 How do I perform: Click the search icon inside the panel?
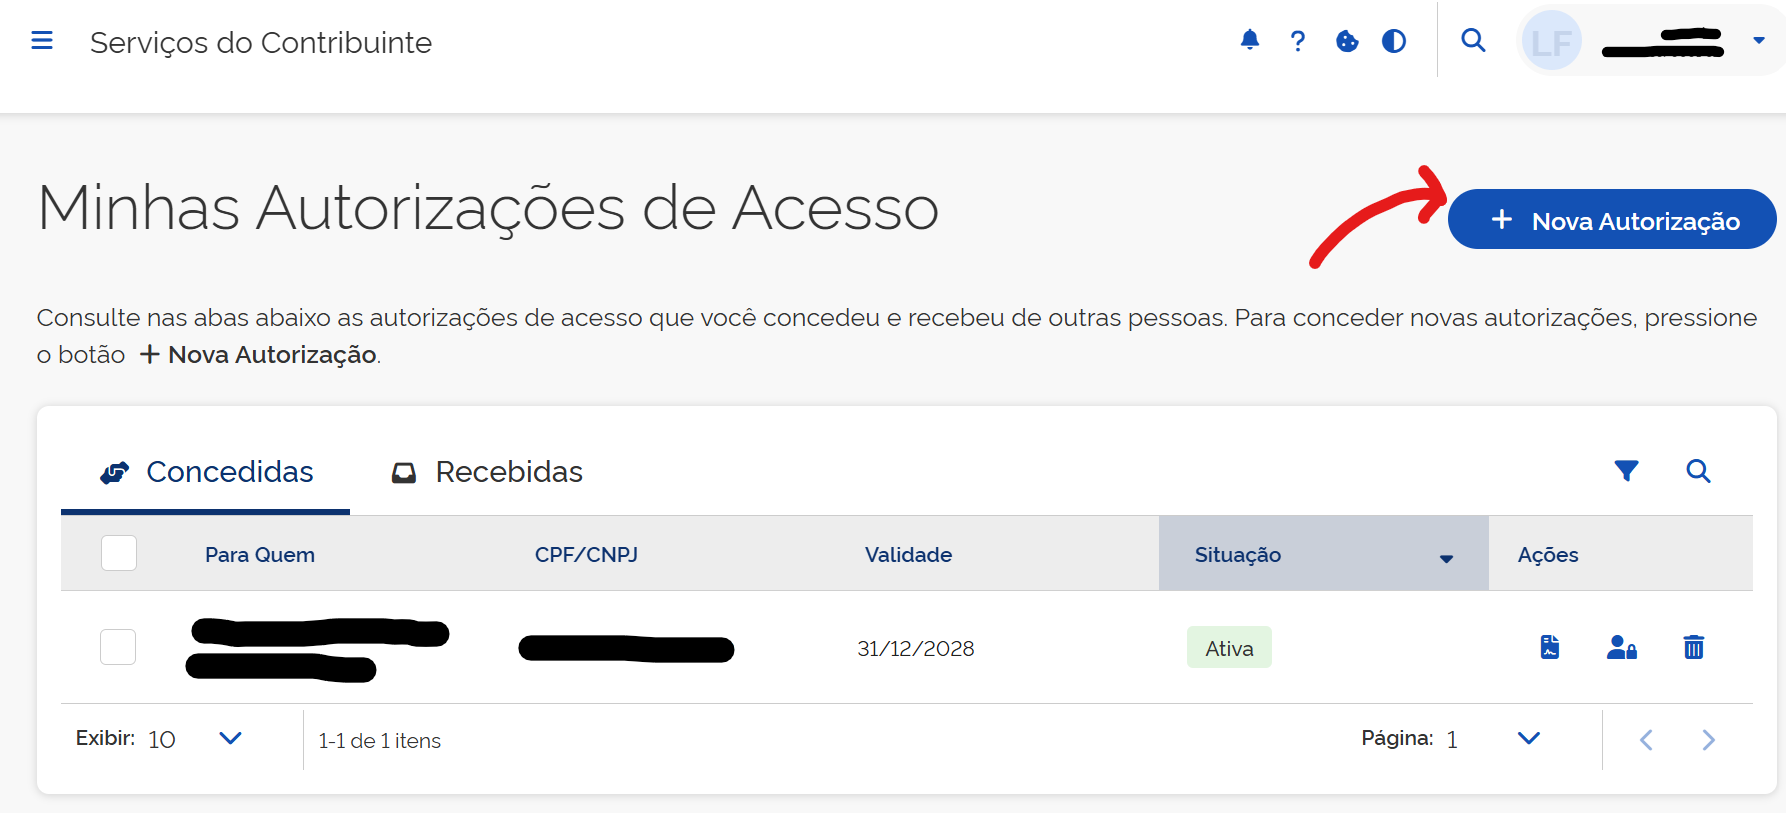coord(1698,470)
